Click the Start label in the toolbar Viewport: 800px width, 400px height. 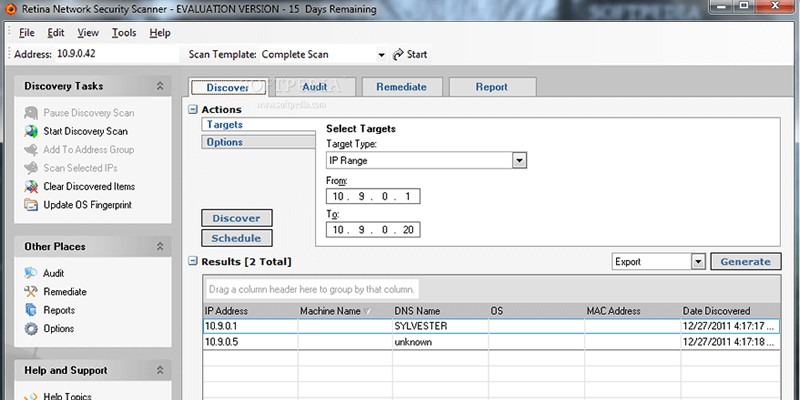(x=417, y=55)
